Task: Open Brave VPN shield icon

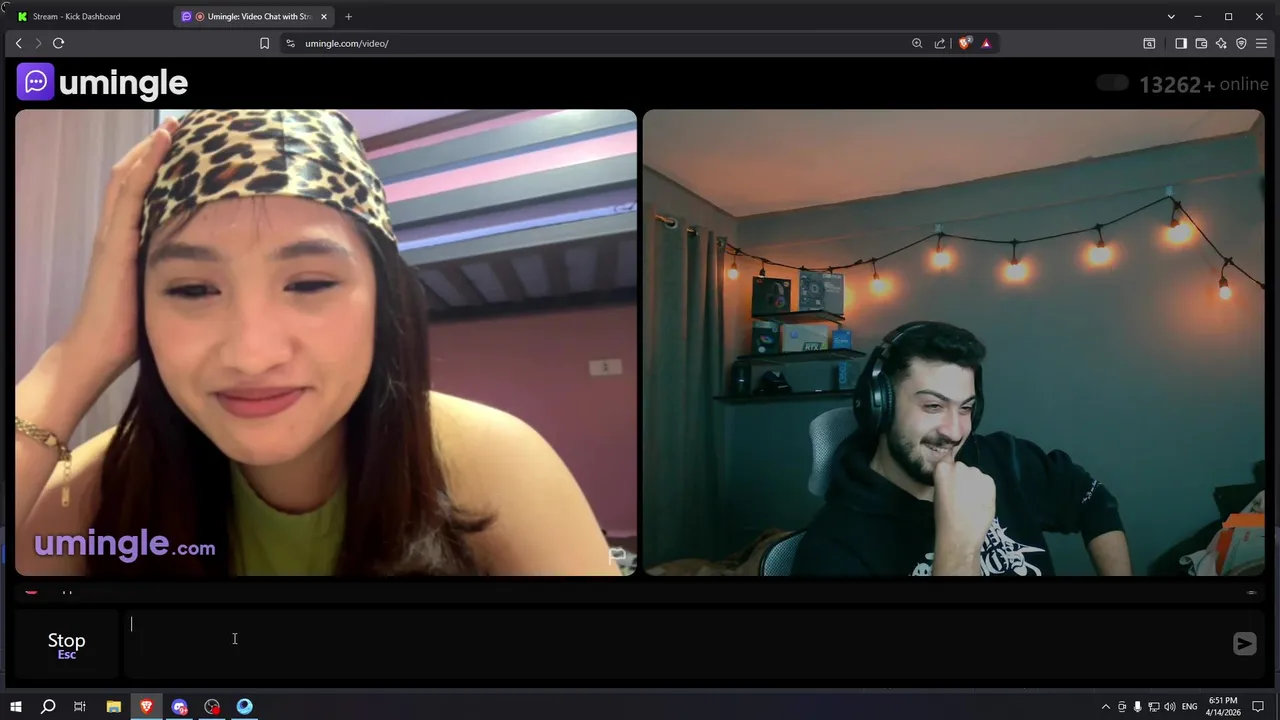Action: point(1241,43)
